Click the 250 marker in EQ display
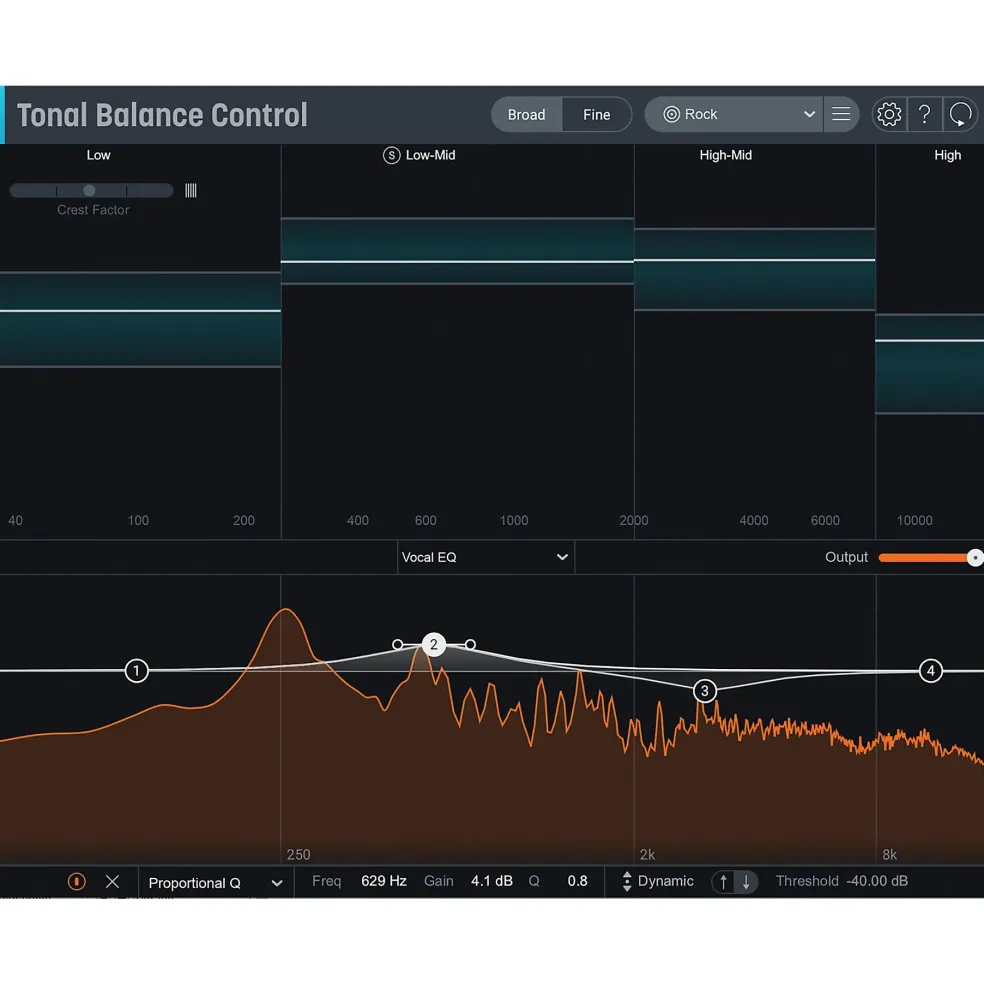This screenshot has width=984, height=985. coord(298,854)
